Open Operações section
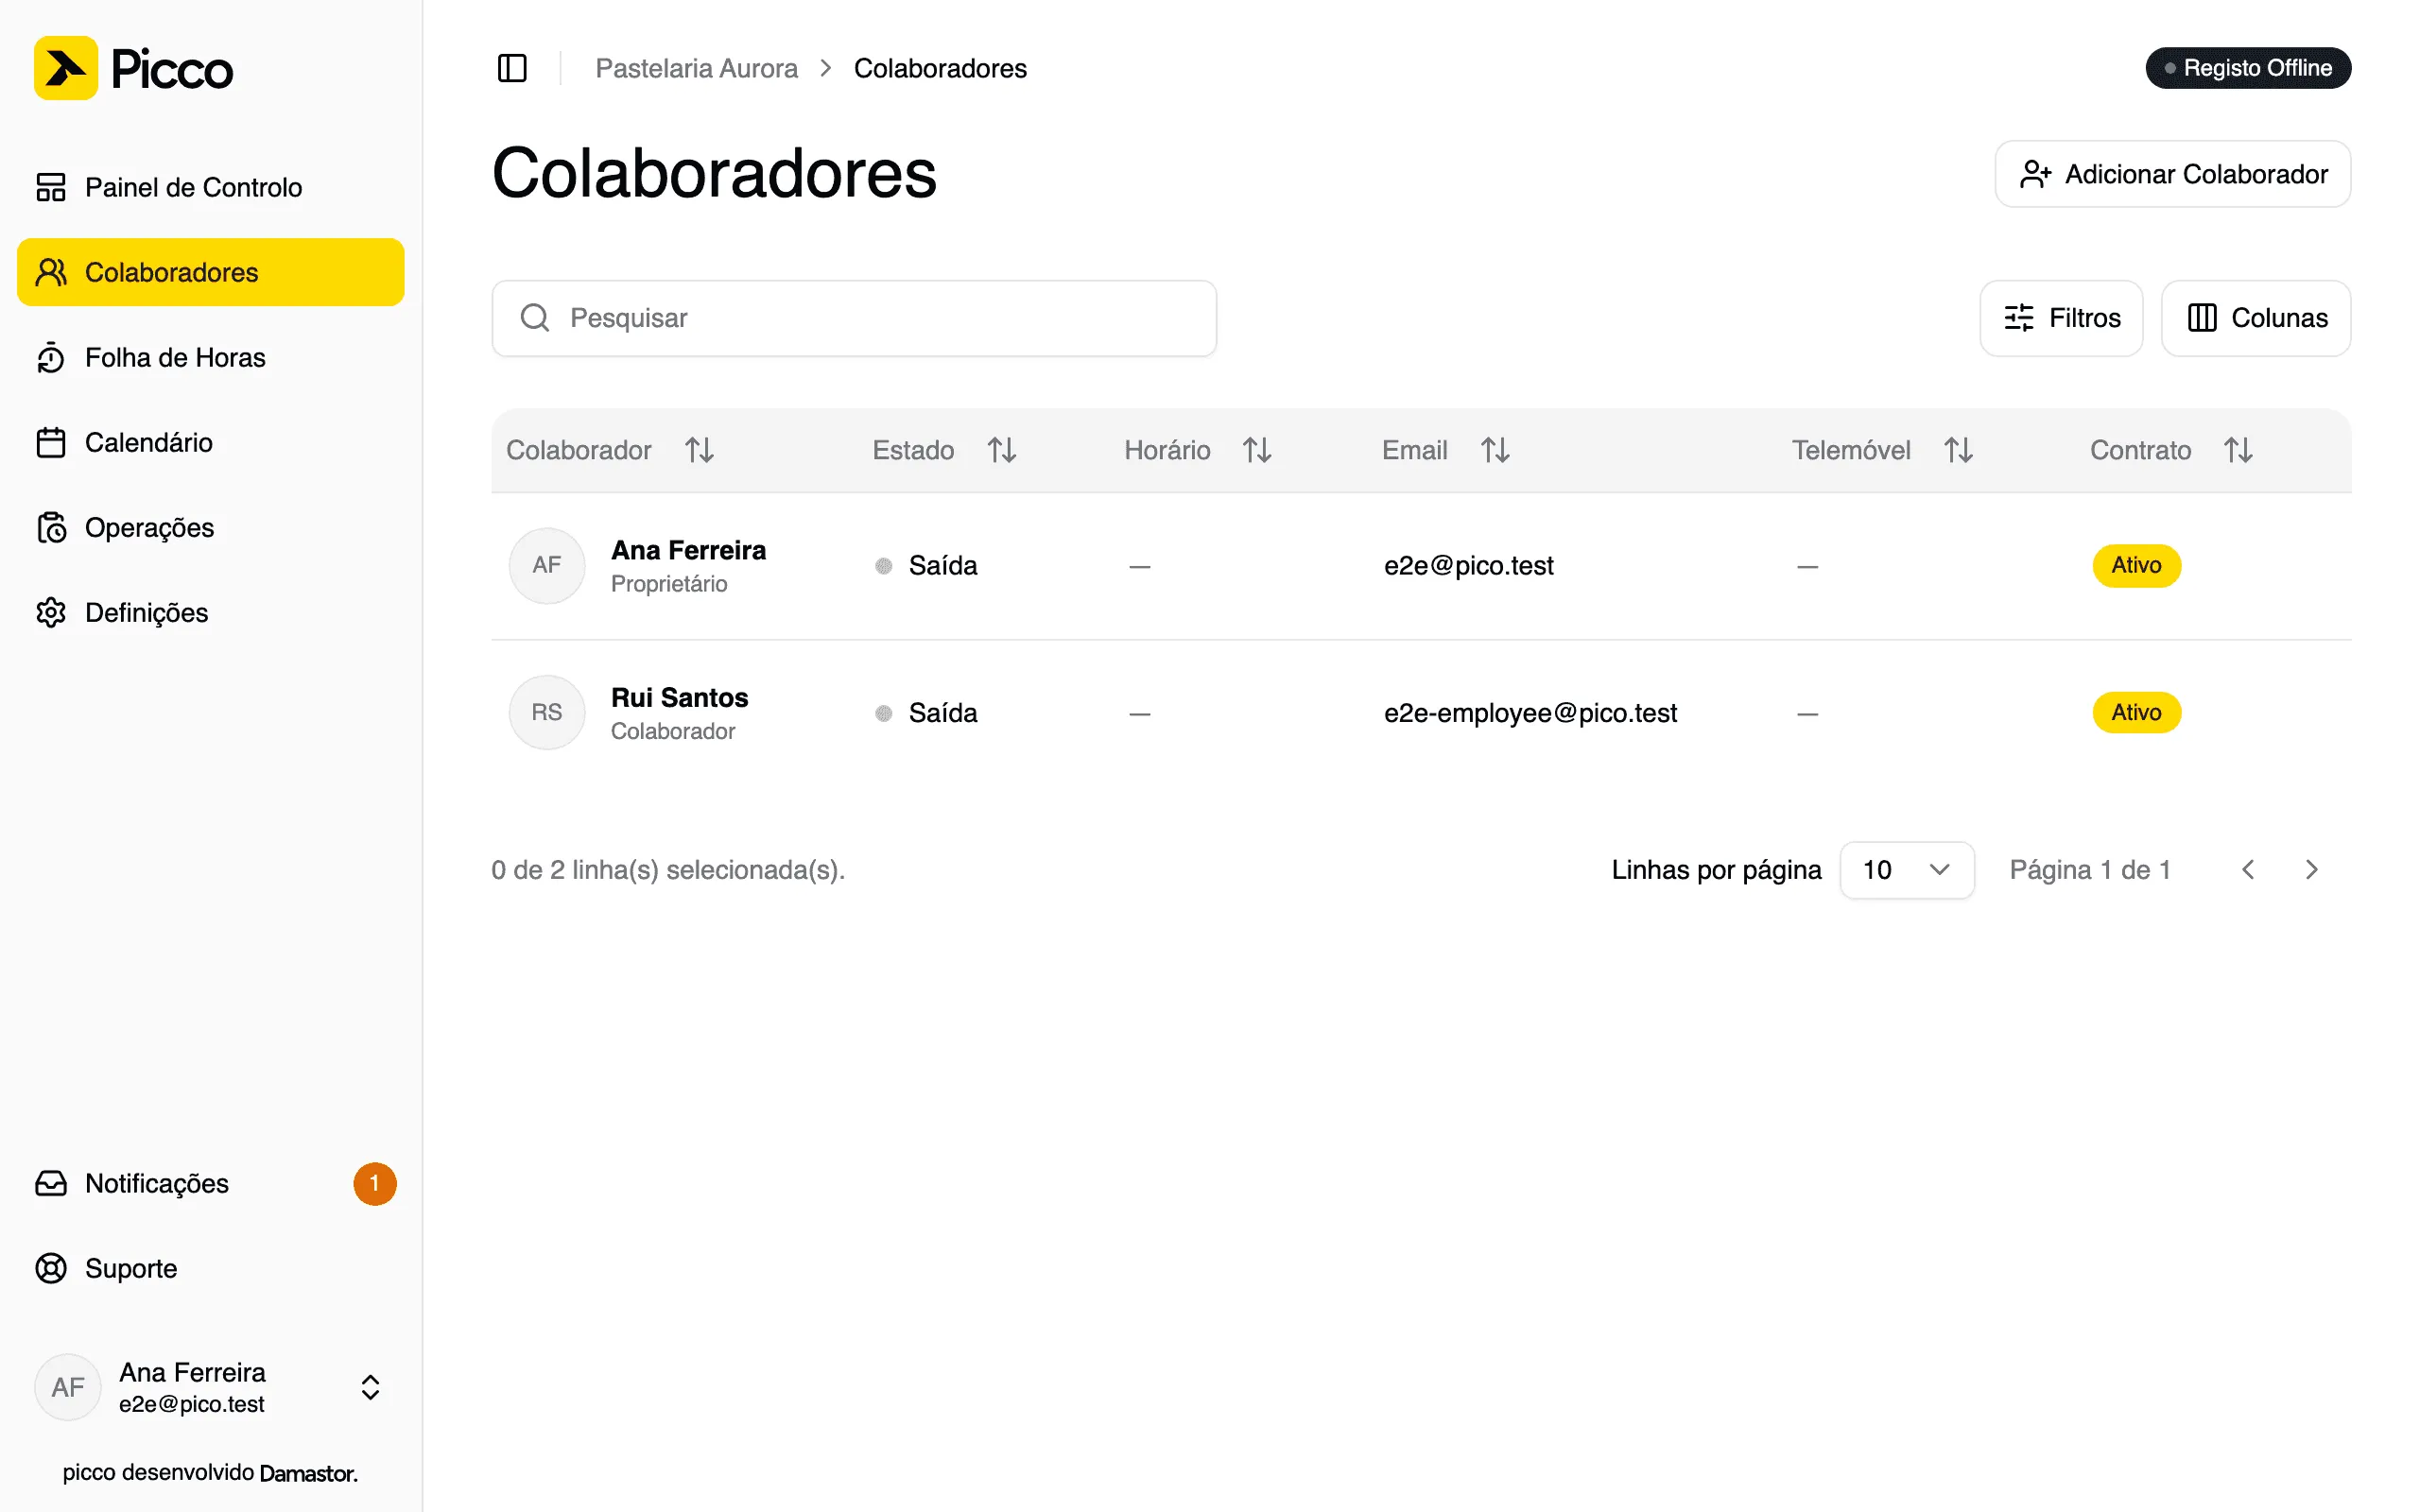The width and height of the screenshot is (2420, 1512). (211, 527)
